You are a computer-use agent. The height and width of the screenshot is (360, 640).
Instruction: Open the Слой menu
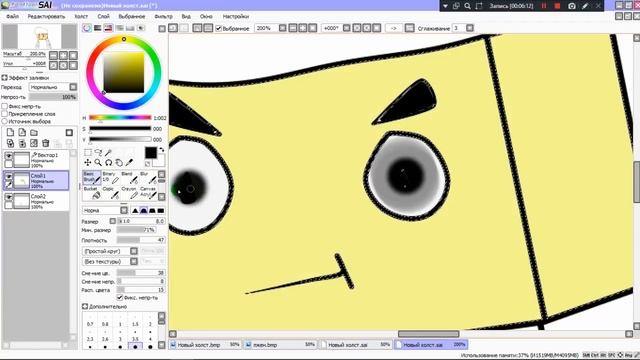pyautogui.click(x=103, y=16)
